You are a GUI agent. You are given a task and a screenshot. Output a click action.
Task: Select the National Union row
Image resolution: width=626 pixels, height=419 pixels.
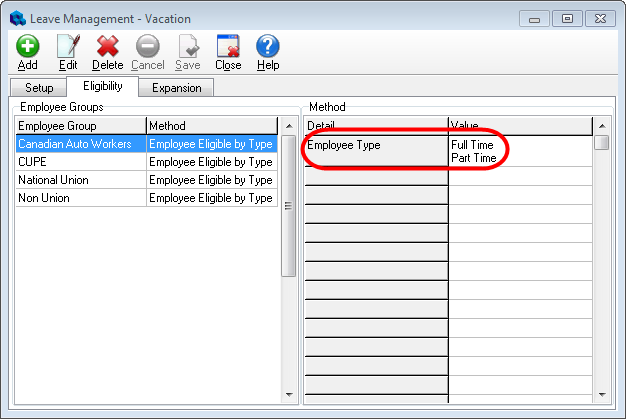click(x=80, y=180)
